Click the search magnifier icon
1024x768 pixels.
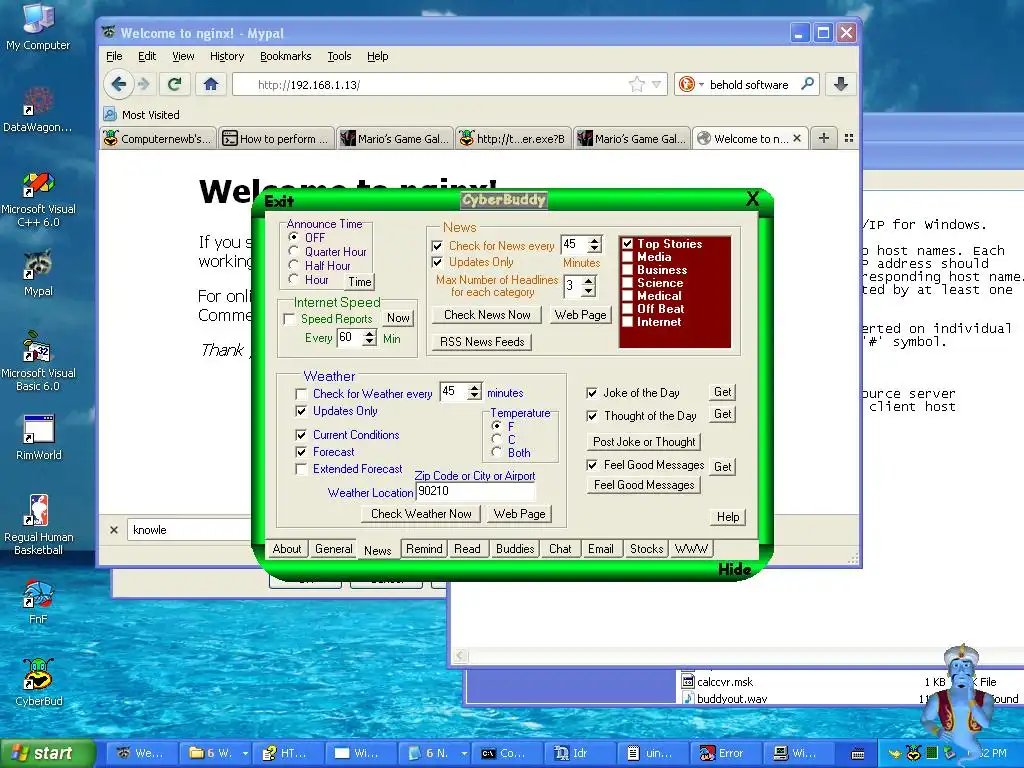click(808, 84)
